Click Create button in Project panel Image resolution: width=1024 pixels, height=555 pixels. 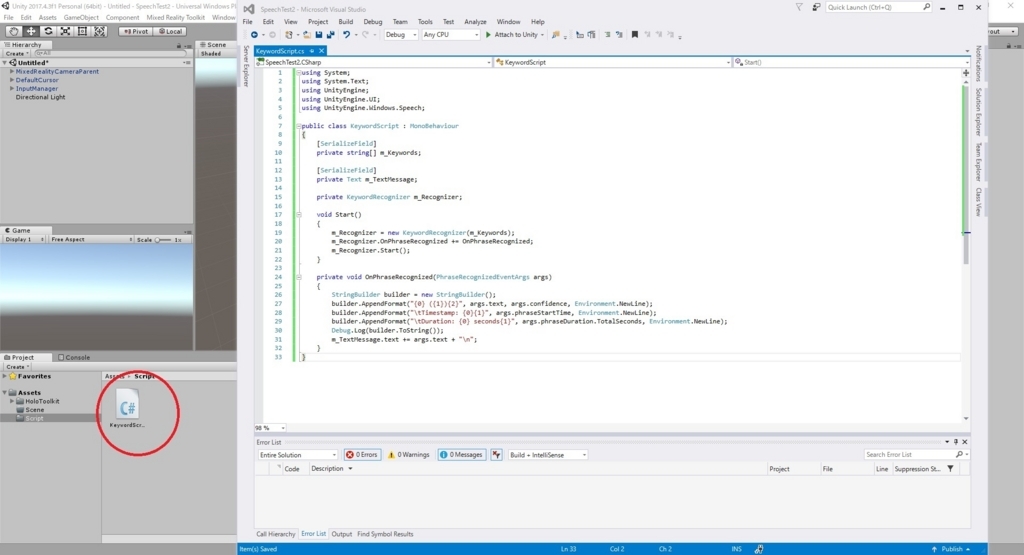16,367
